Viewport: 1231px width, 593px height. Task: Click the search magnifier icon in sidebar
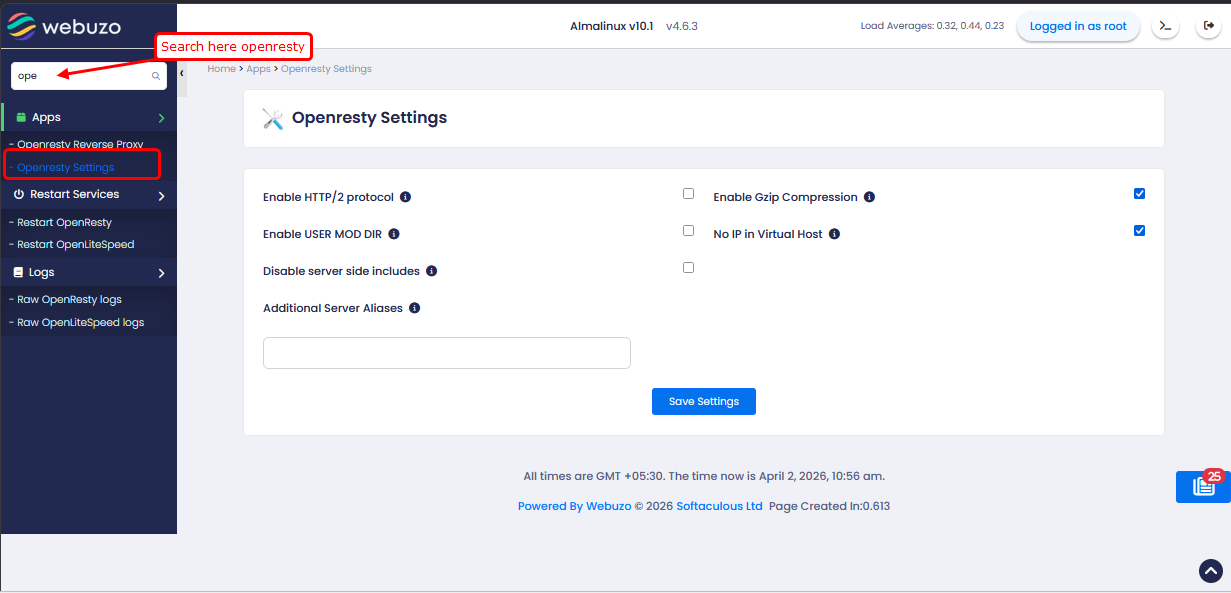point(156,76)
